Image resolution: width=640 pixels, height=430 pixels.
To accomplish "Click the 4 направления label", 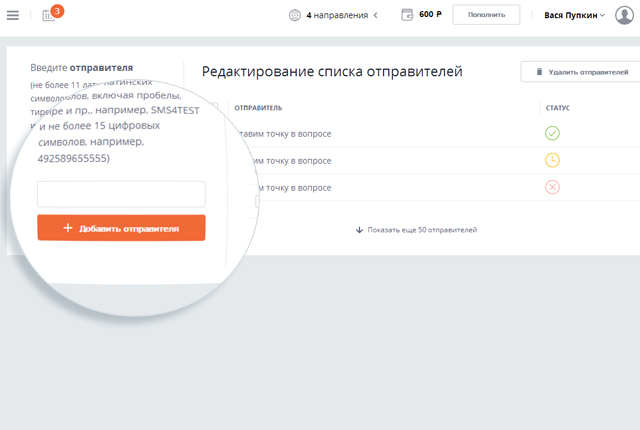I will 337,15.
